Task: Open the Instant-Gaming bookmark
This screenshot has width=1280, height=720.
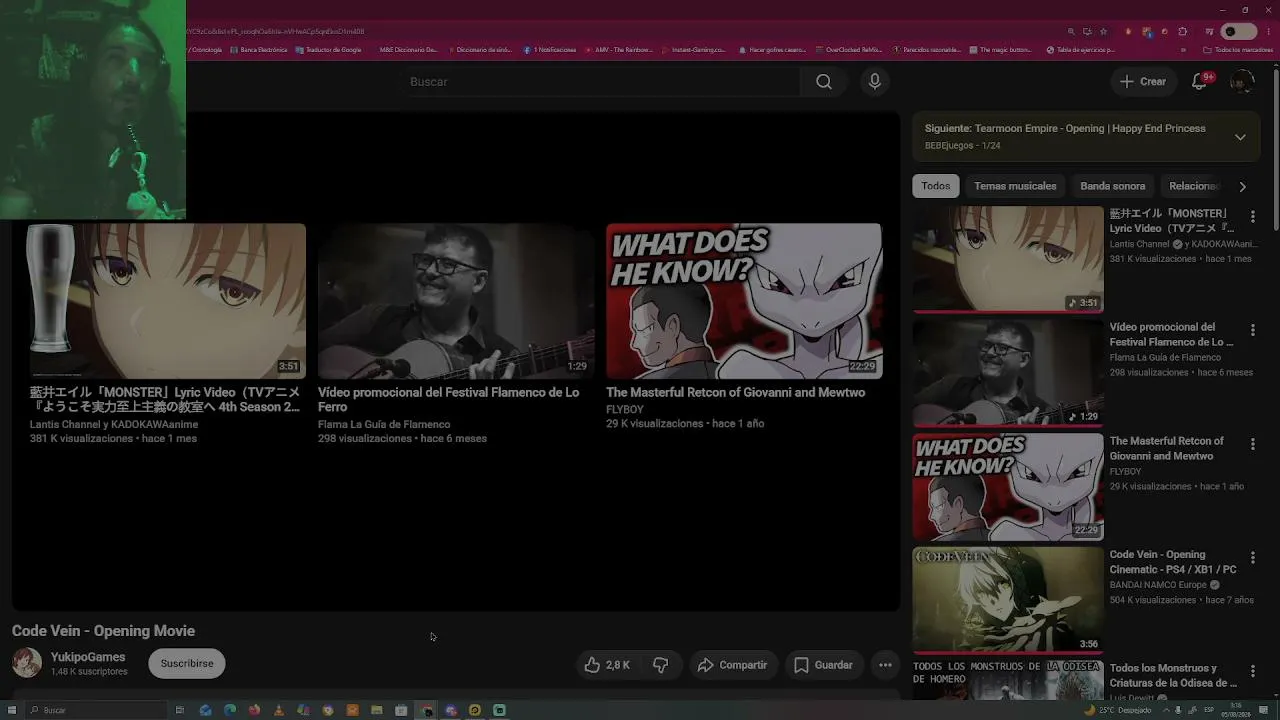Action: [695, 50]
